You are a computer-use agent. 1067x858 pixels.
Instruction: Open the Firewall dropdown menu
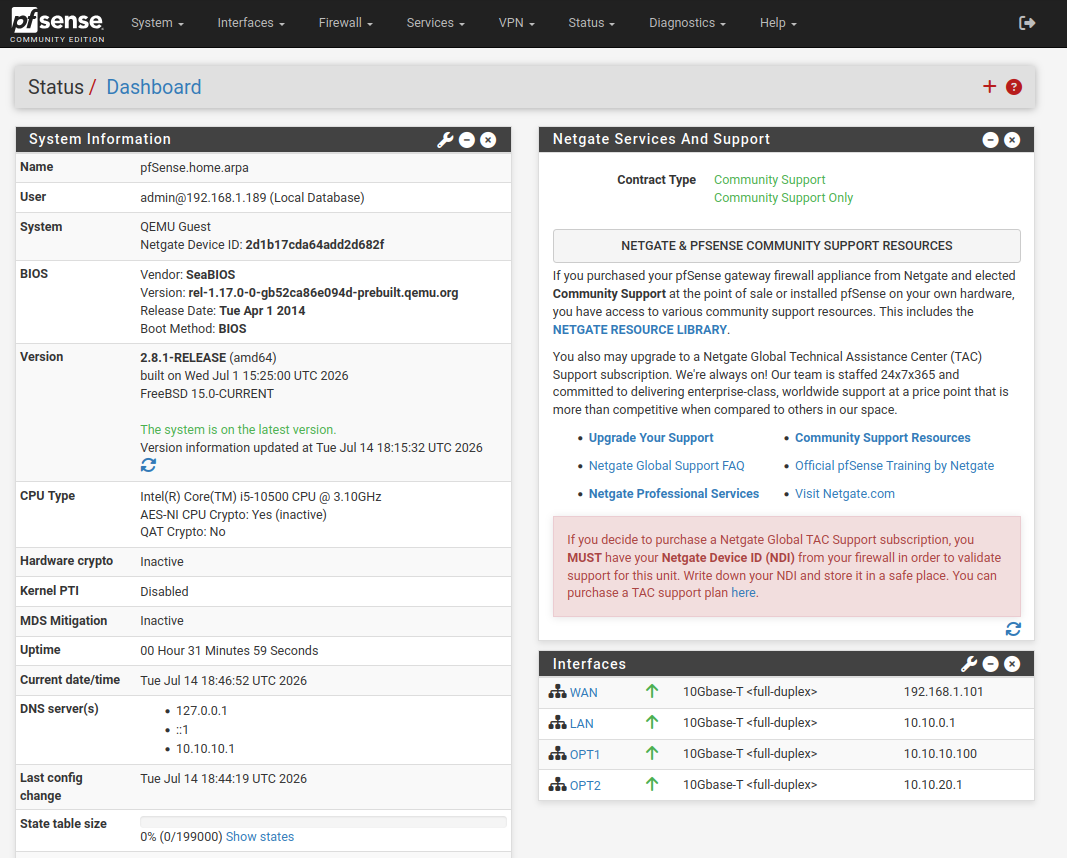[x=346, y=23]
